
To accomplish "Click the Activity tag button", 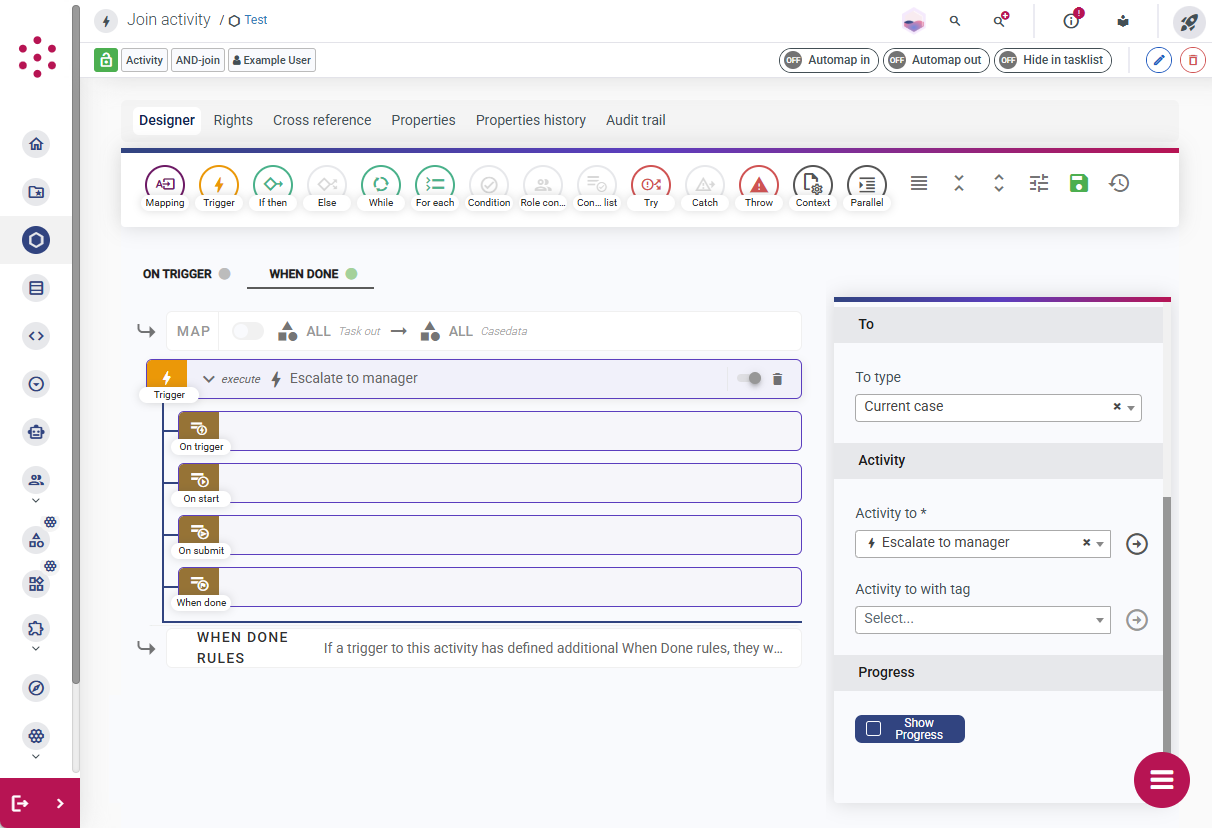I will pyautogui.click(x=144, y=60).
